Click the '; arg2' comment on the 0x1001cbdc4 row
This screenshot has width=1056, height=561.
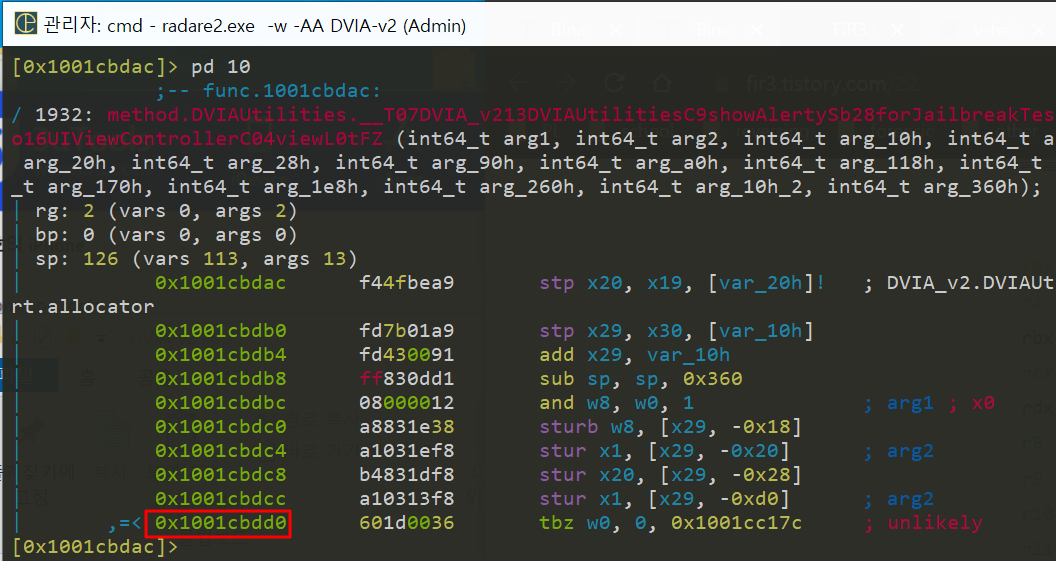click(x=899, y=451)
